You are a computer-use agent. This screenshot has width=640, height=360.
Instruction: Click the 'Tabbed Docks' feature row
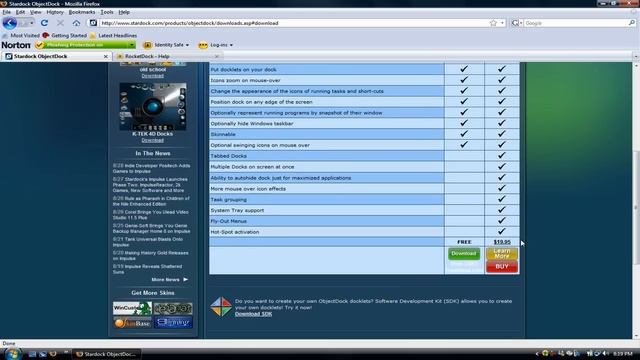click(327, 156)
